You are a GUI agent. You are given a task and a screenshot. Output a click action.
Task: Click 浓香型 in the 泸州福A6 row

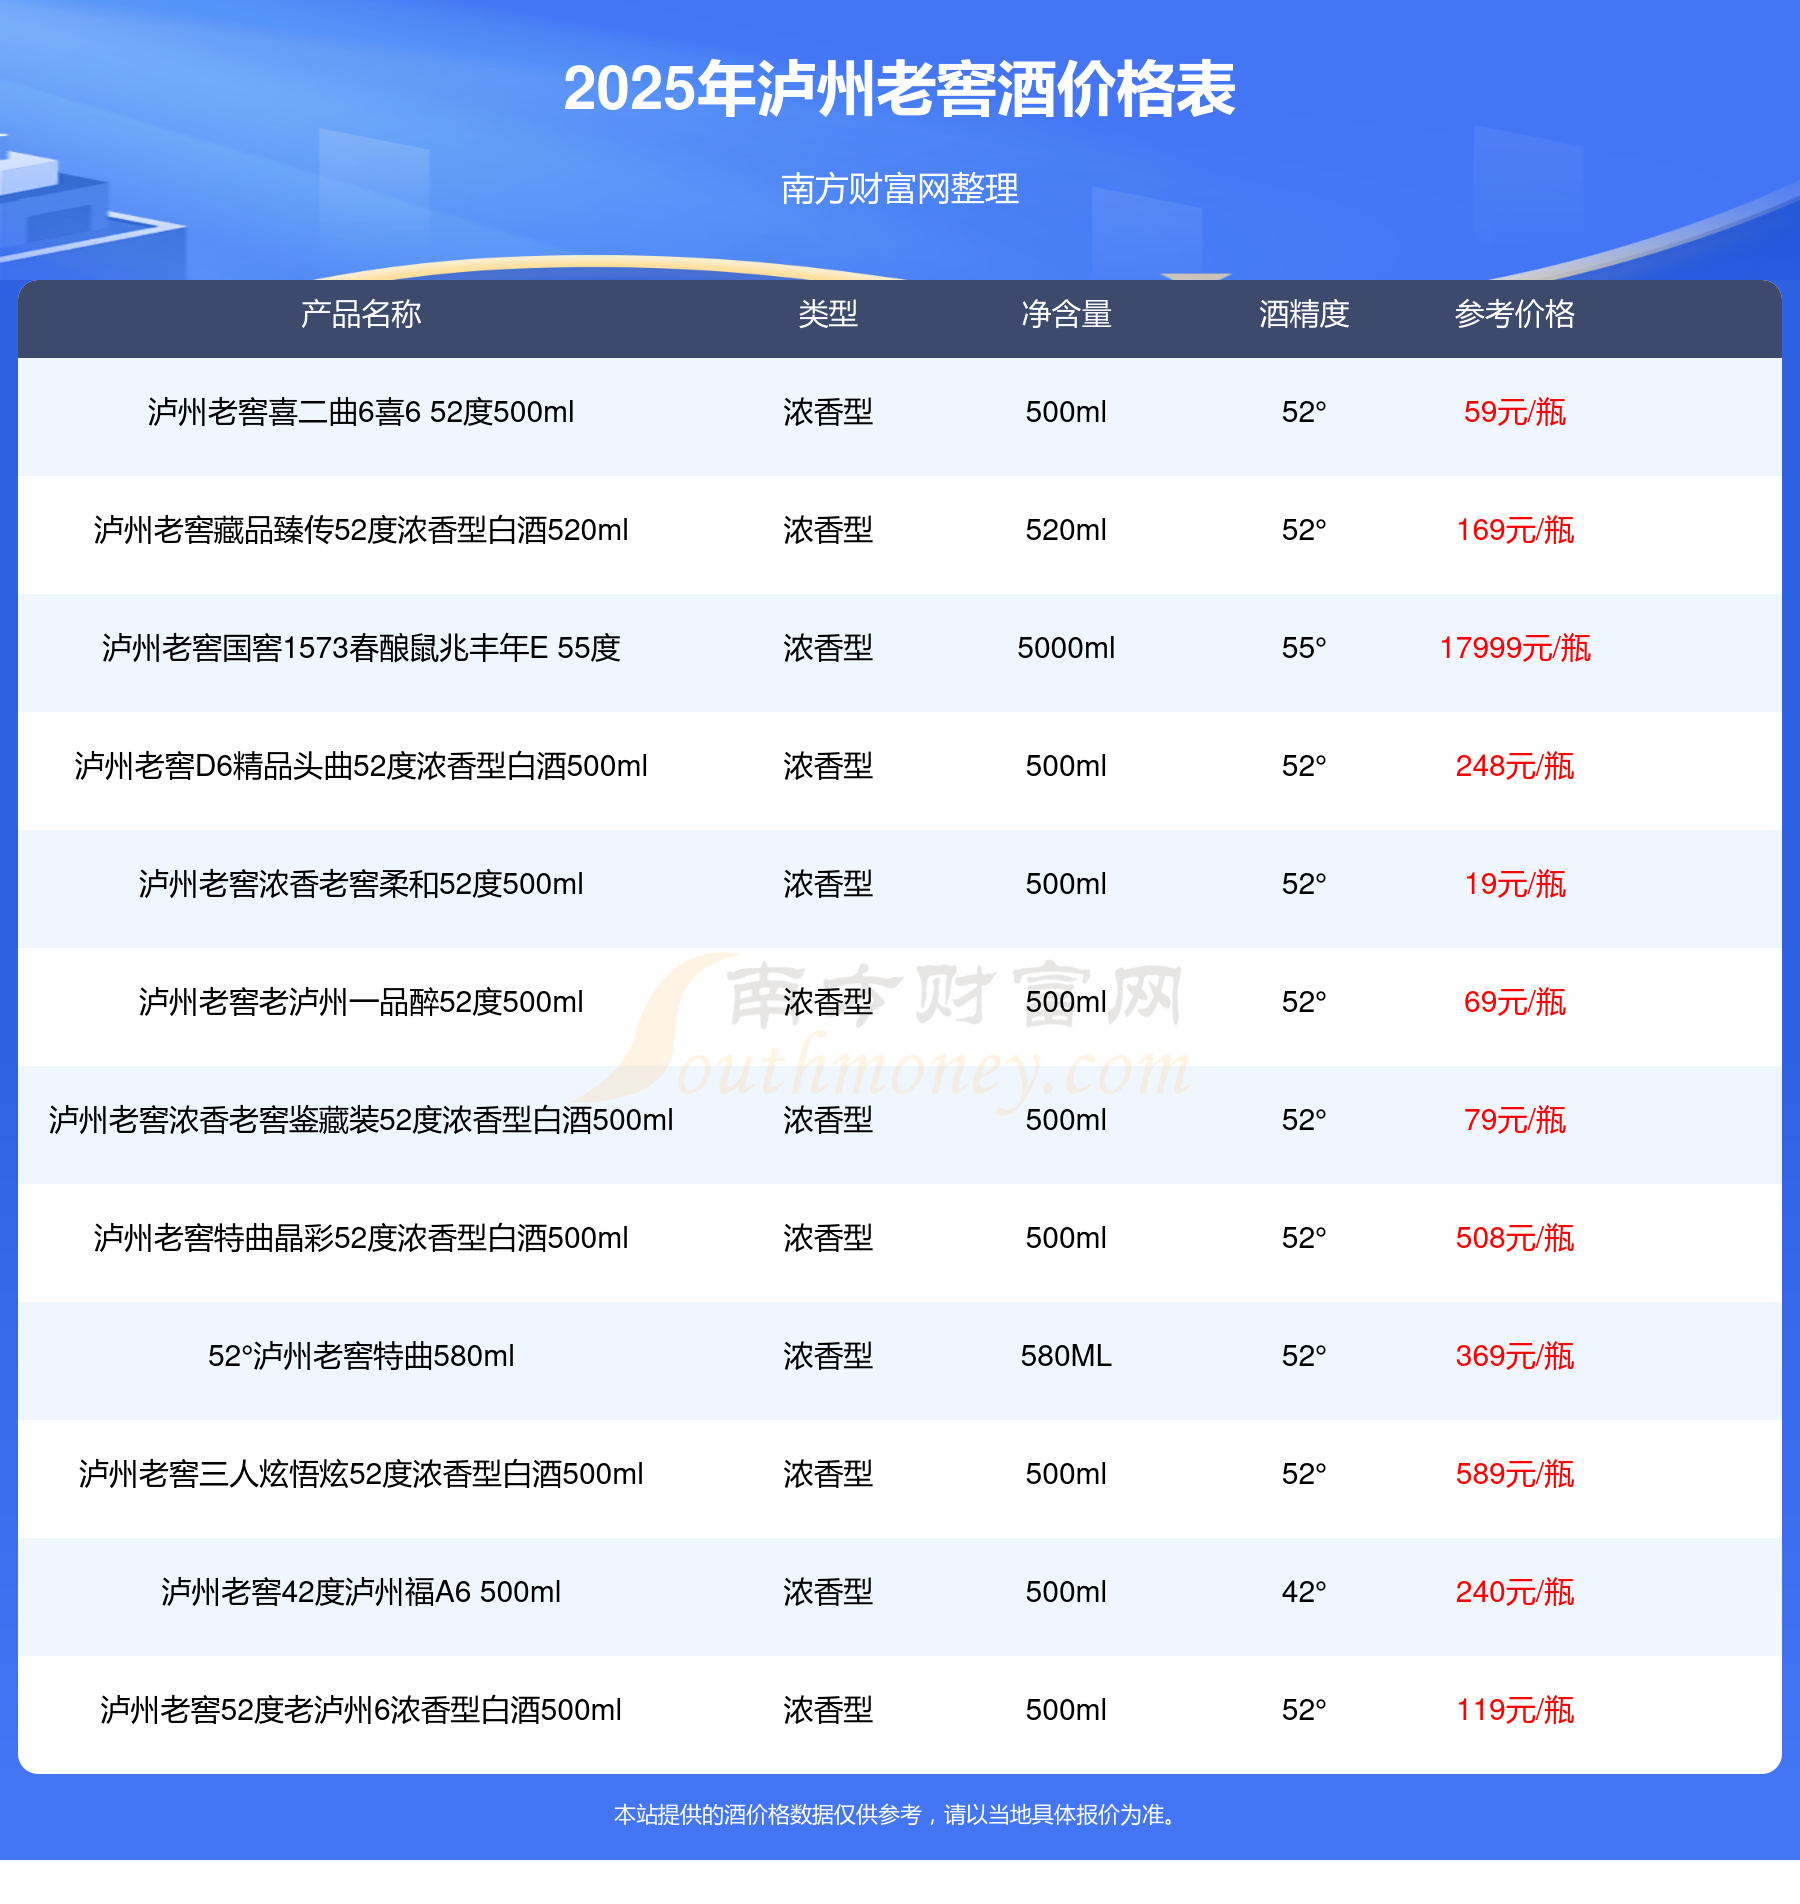coord(828,1592)
